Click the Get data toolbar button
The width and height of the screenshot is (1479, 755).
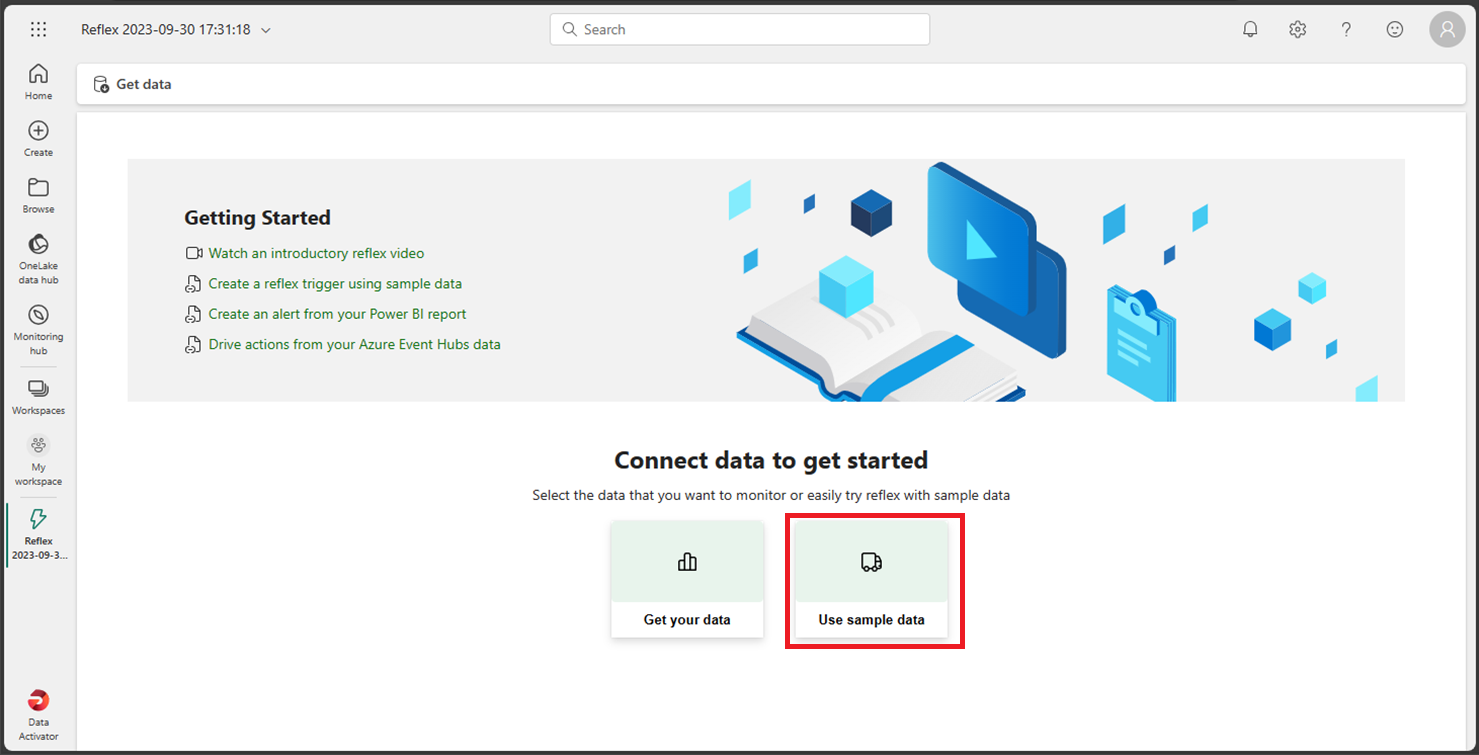[x=132, y=84]
